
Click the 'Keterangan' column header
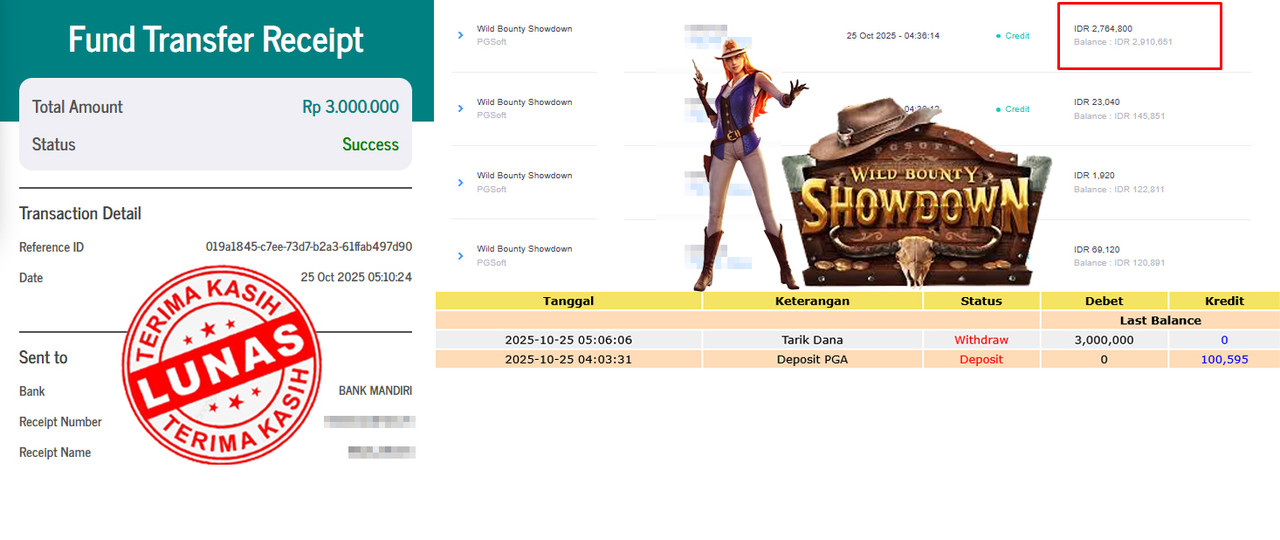click(812, 301)
